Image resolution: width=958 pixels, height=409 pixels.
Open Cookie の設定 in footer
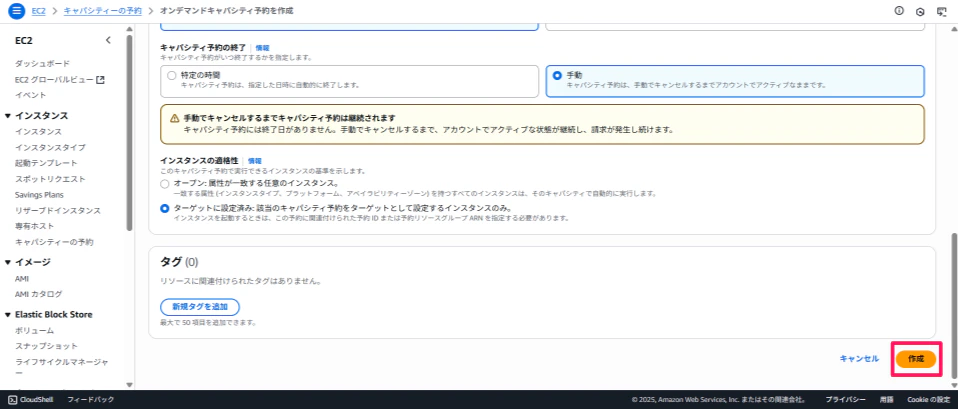[928, 400]
